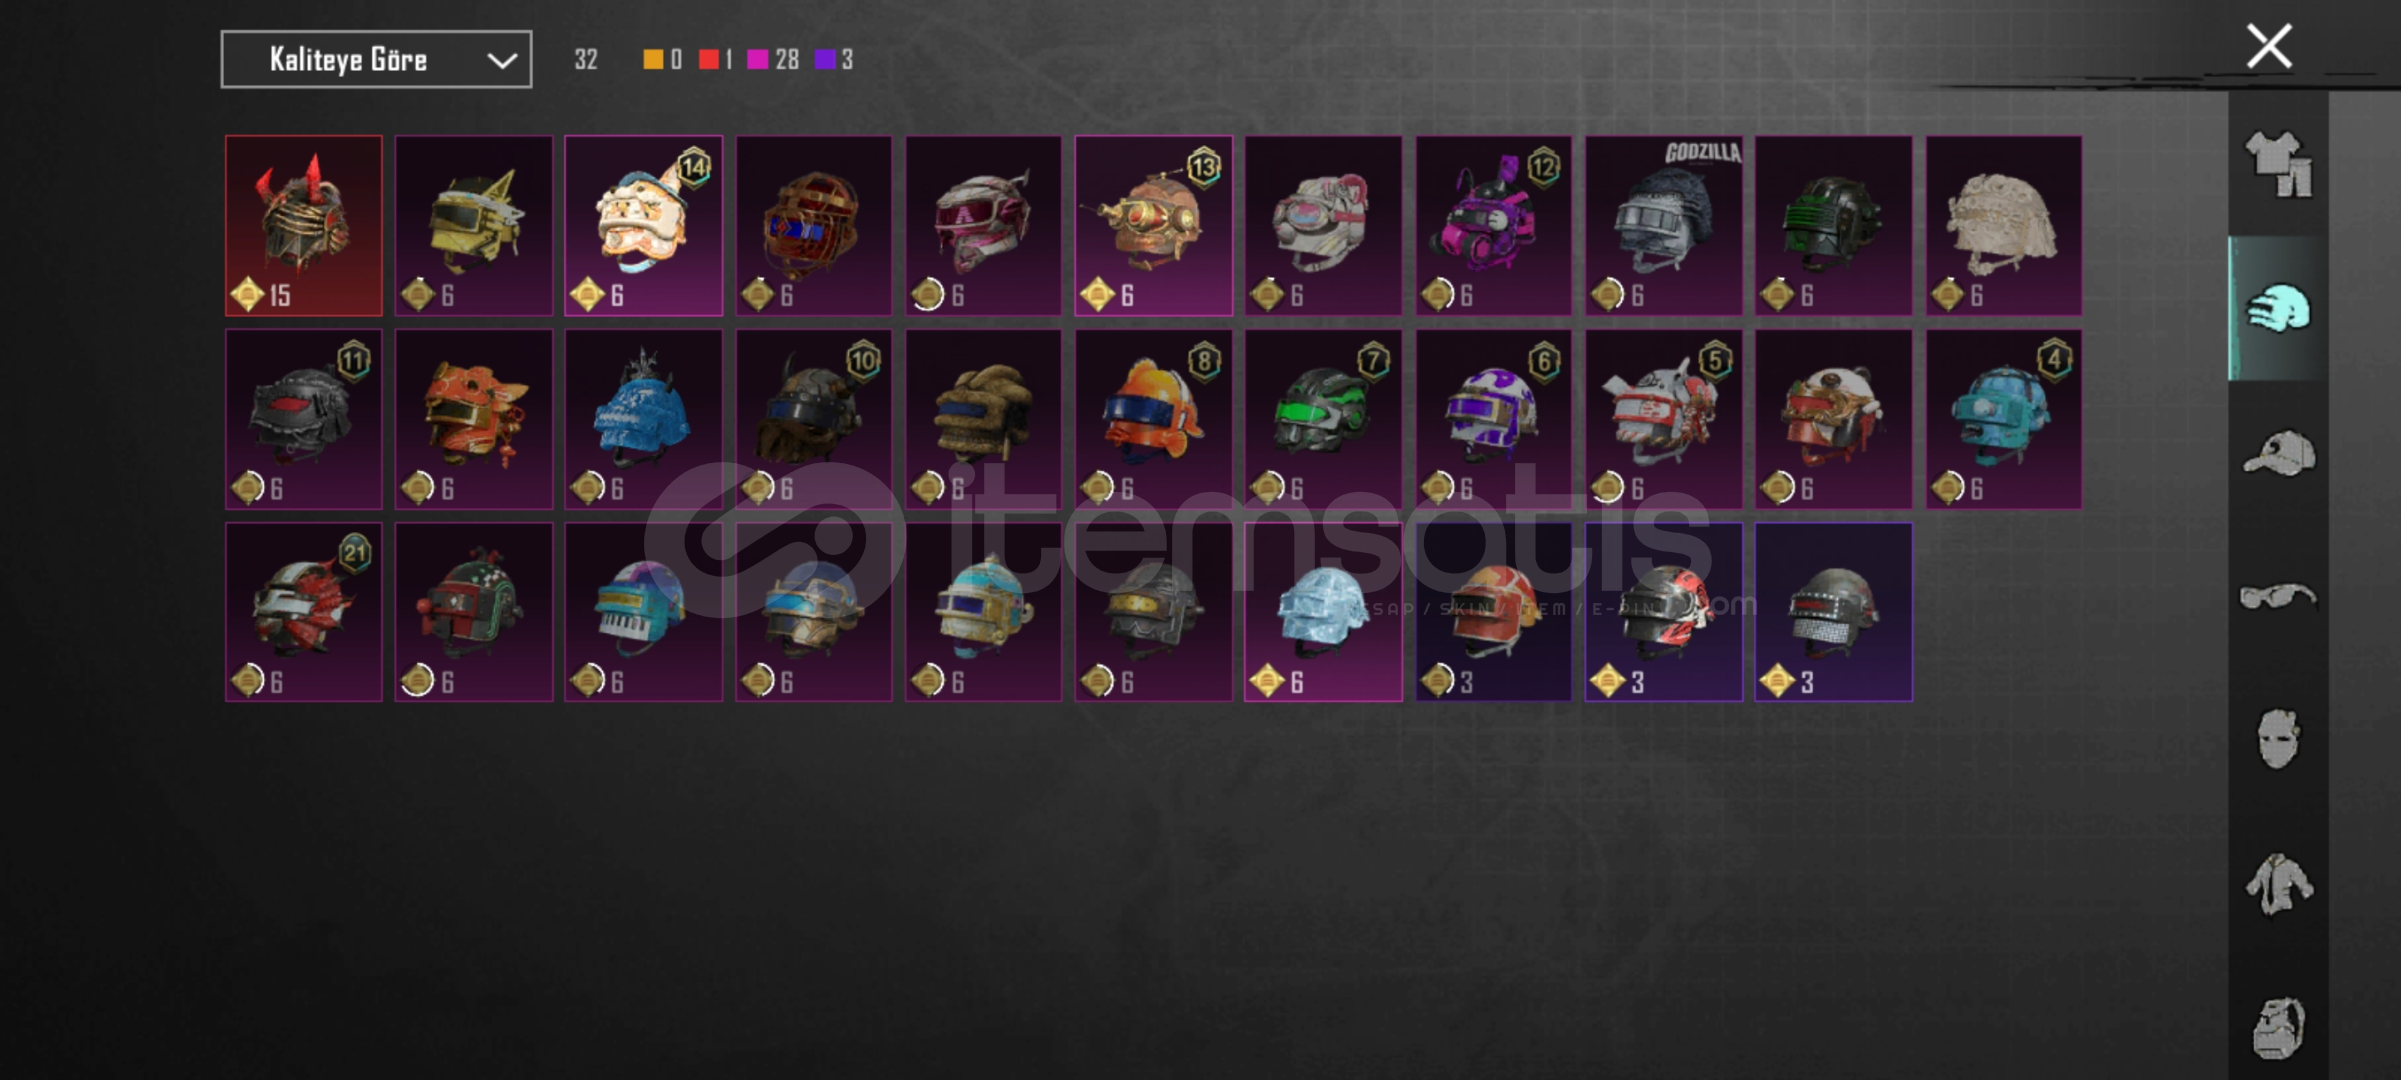Screen dimensions: 2401x1080
Task: Open the Kaliteye Göre sort dropdown
Action: coord(376,60)
